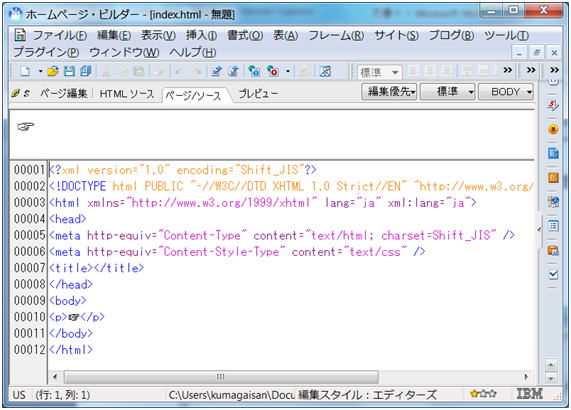This screenshot has height=410, width=571.
Task: Click sidebar scroll-down arrow button
Action: (x=551, y=378)
